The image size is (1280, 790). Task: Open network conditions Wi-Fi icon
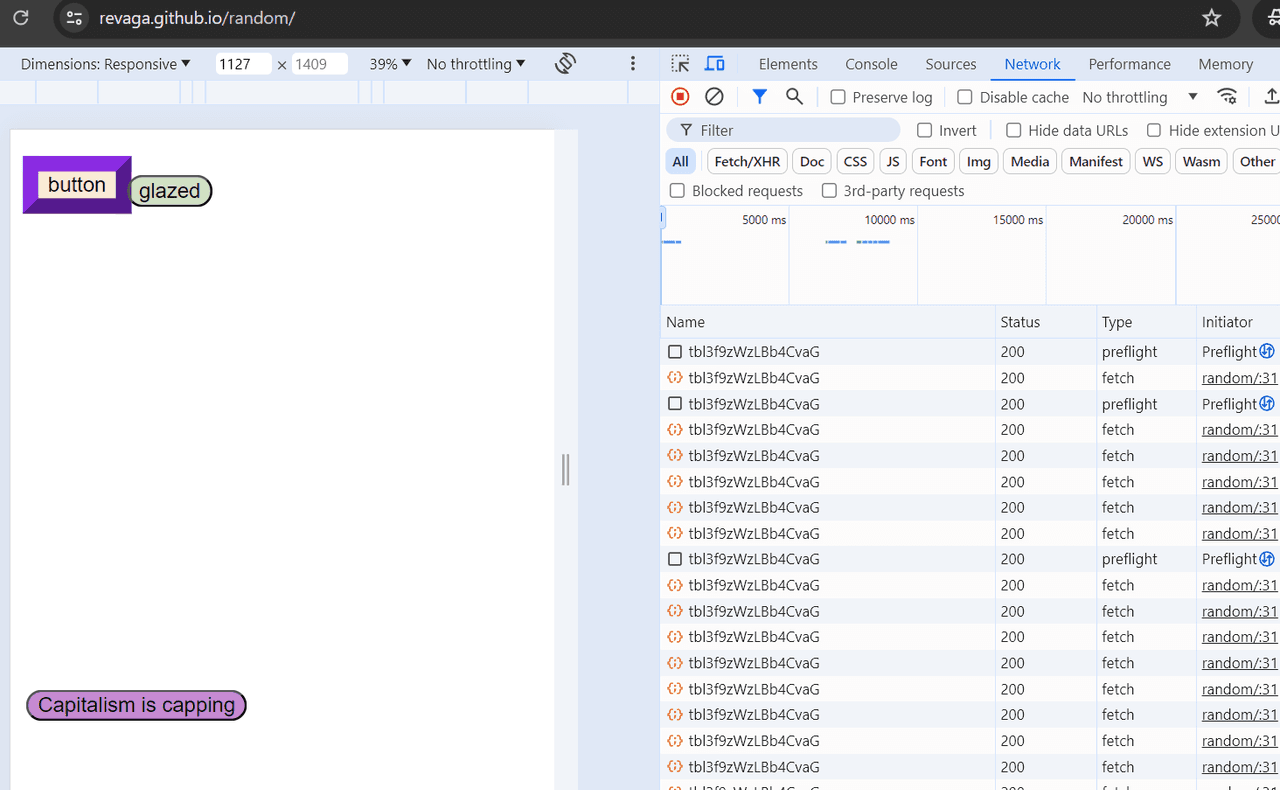click(1227, 97)
